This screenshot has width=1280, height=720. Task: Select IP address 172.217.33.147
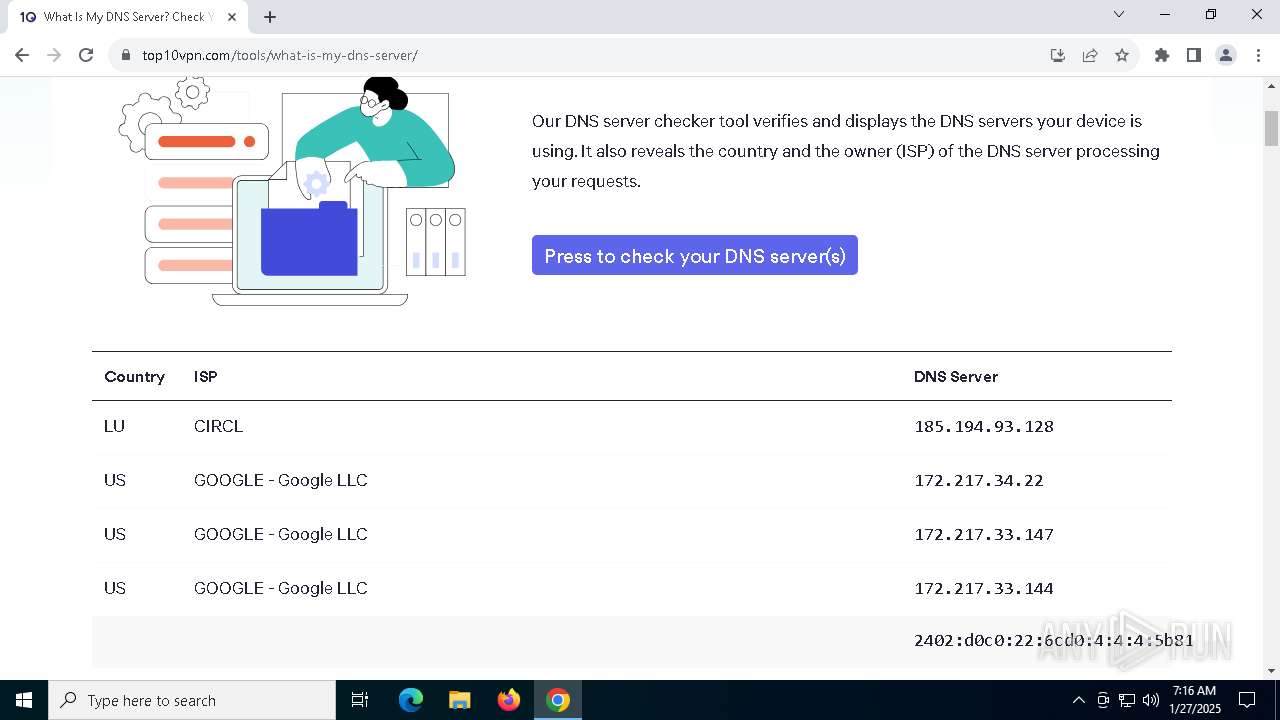point(984,534)
